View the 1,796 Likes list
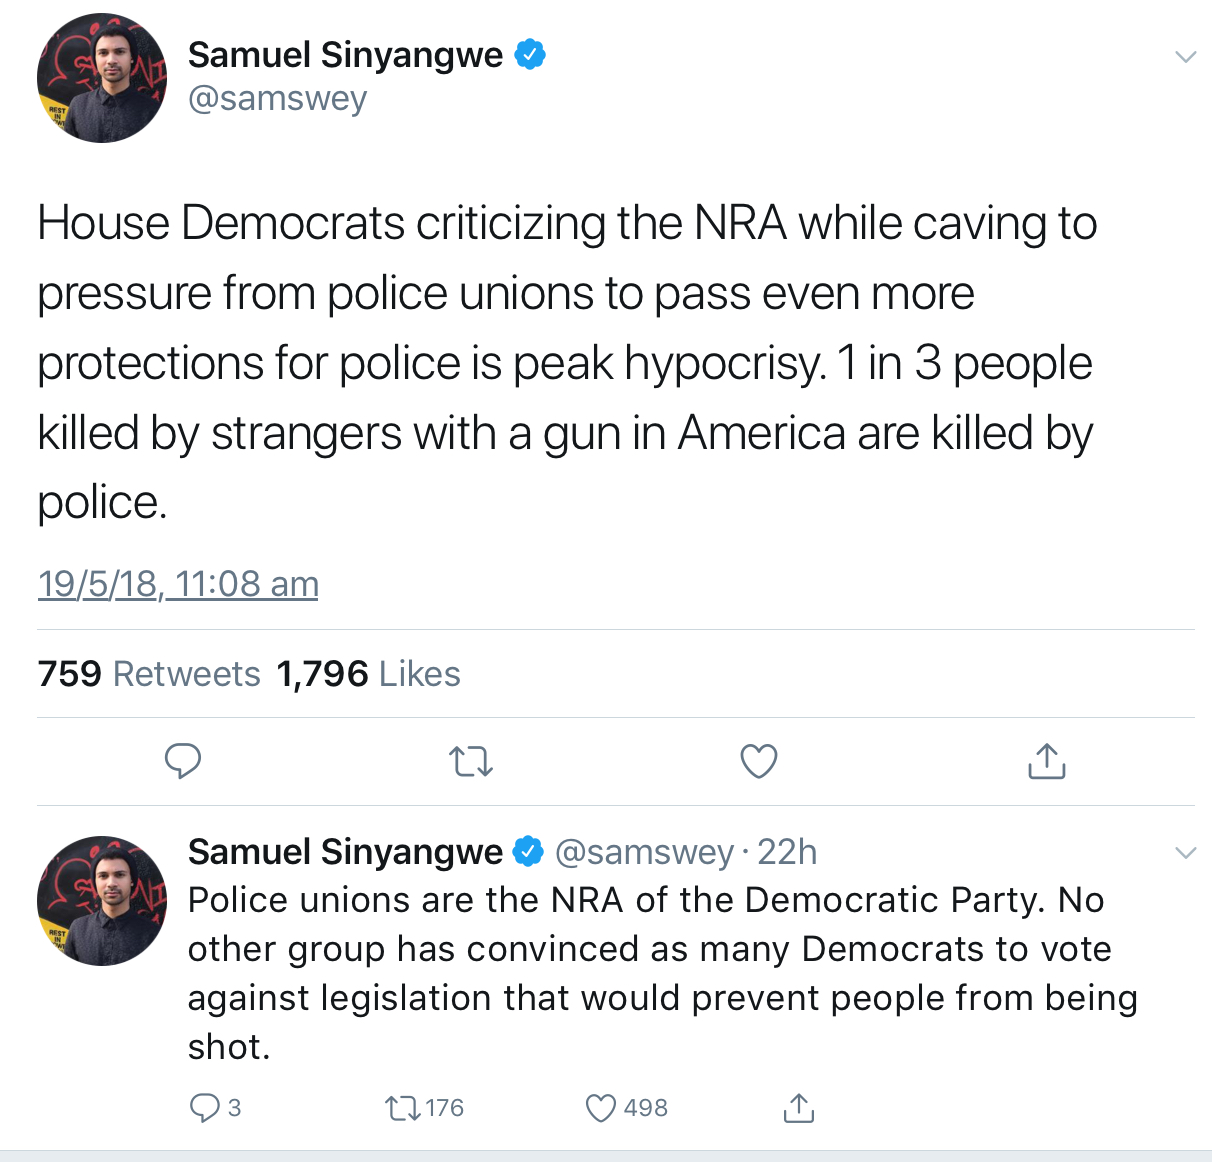1212x1162 pixels. (369, 674)
